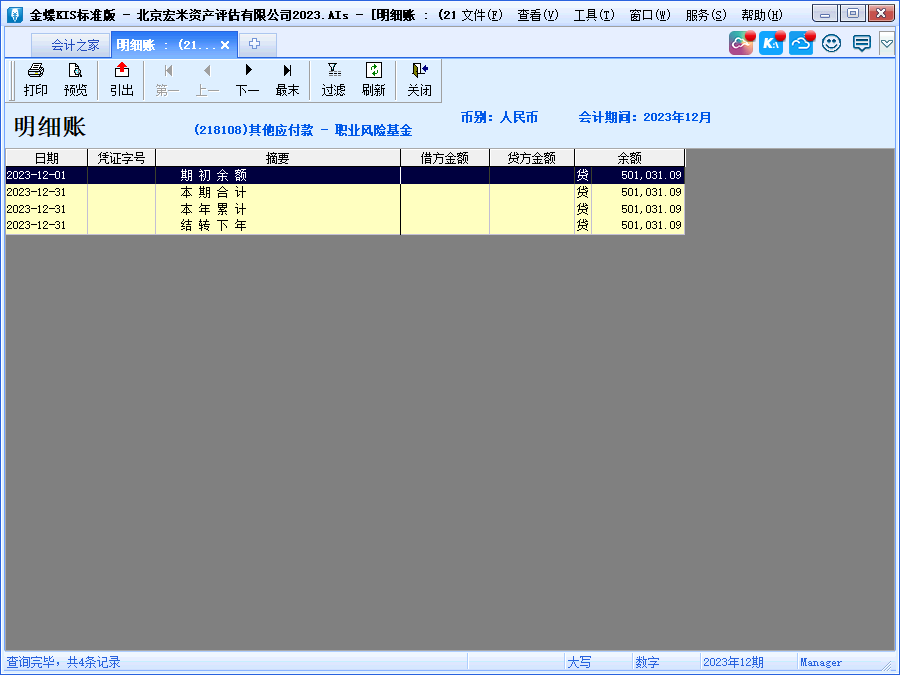Click the blue KA icon
Screen dimensions: 900x675
click(771, 44)
